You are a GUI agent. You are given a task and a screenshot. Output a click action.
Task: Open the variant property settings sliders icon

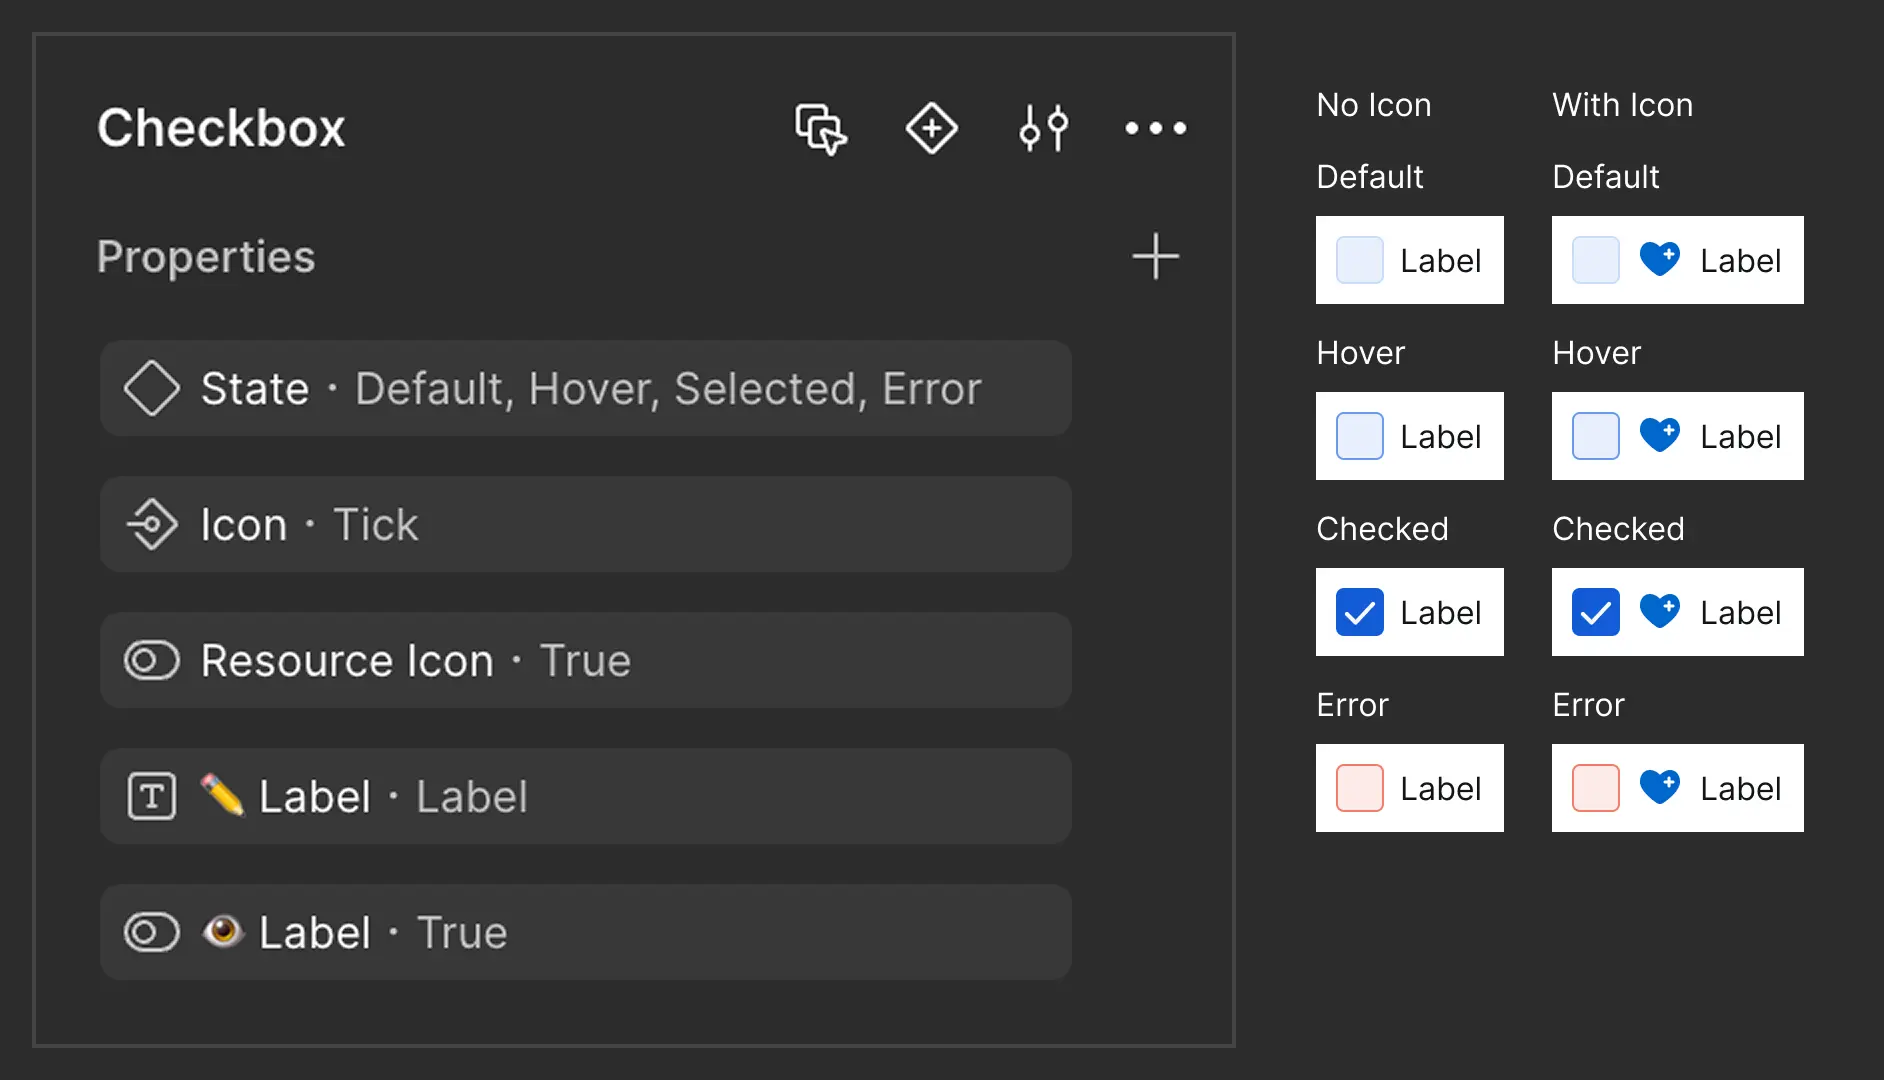tap(1043, 127)
